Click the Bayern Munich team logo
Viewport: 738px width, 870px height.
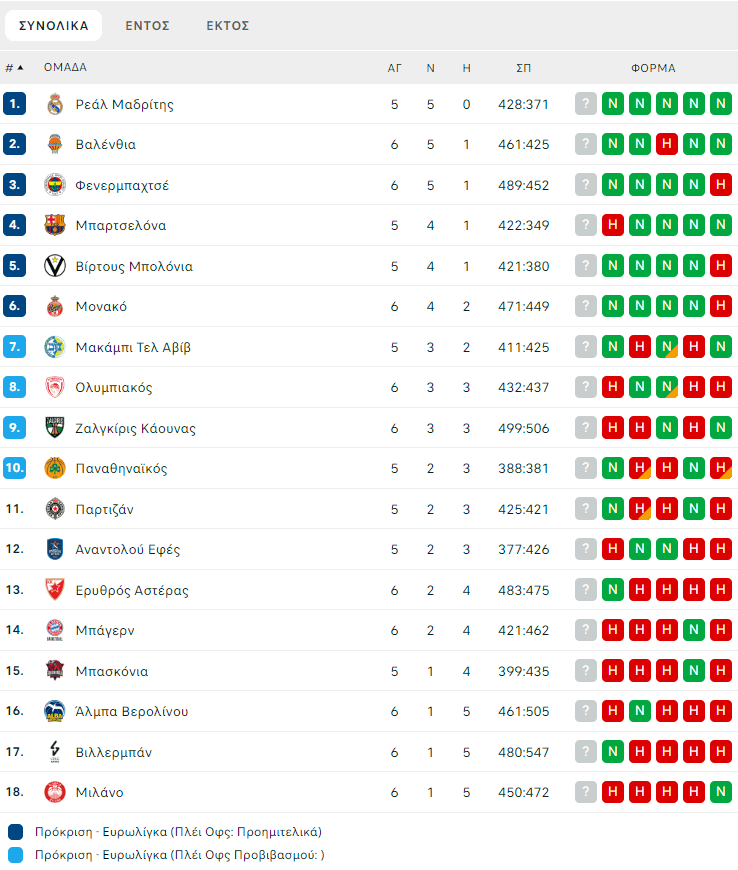(55, 631)
